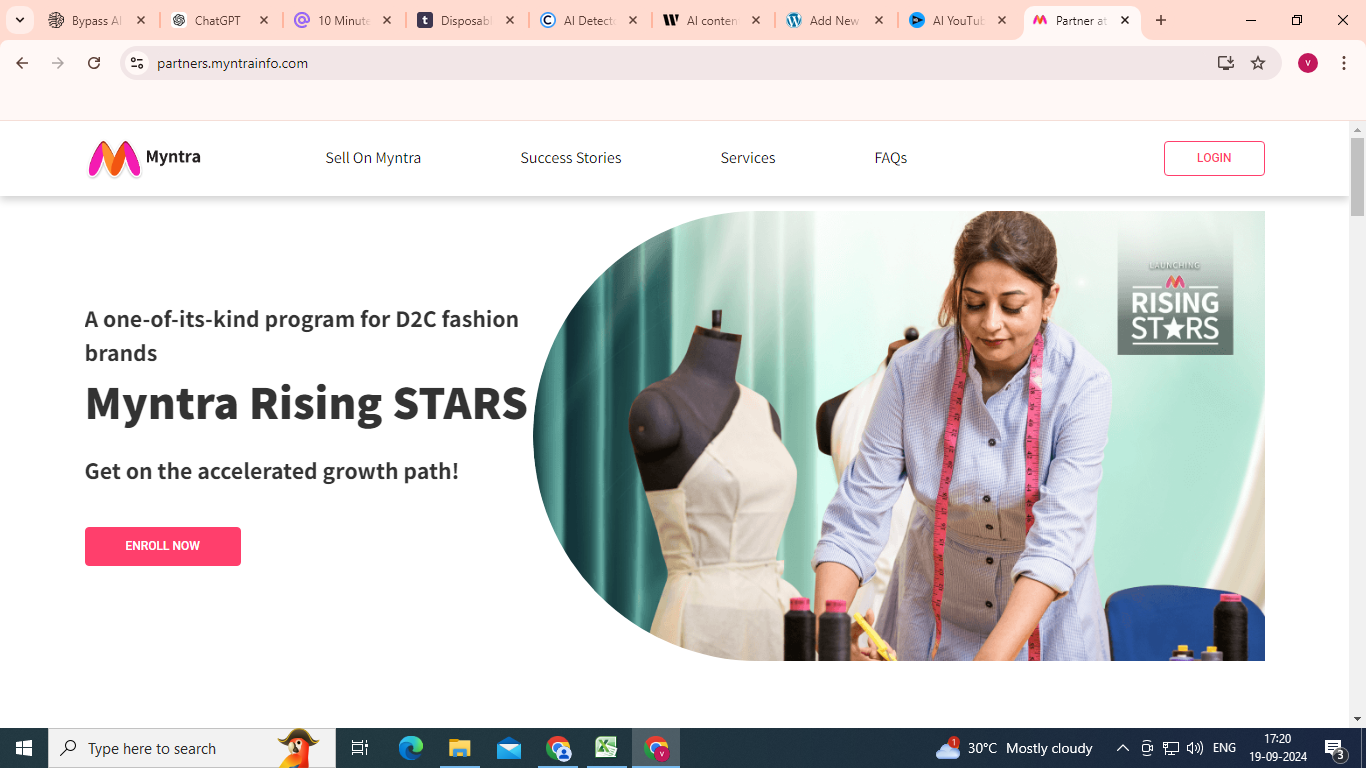Switch to the Add New WordPress tab
Image resolution: width=1366 pixels, height=768 pixels.
coord(835,20)
